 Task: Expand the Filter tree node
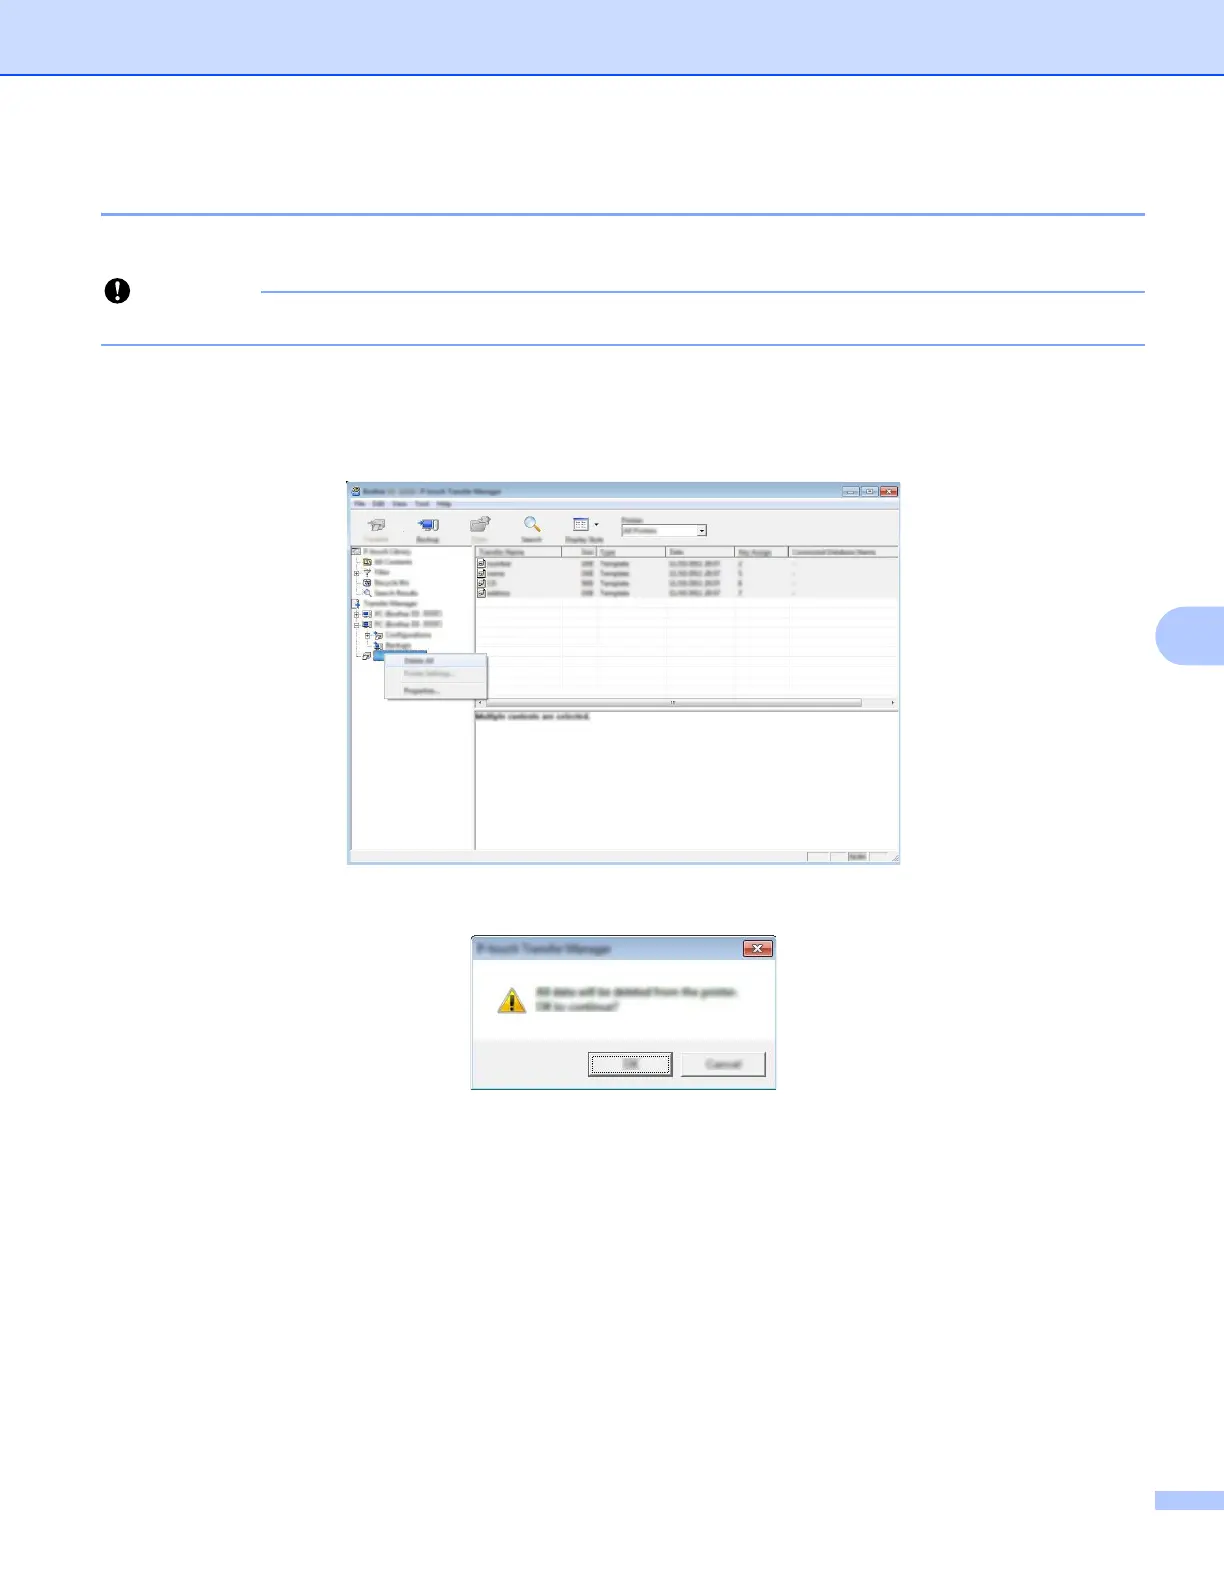(x=356, y=573)
